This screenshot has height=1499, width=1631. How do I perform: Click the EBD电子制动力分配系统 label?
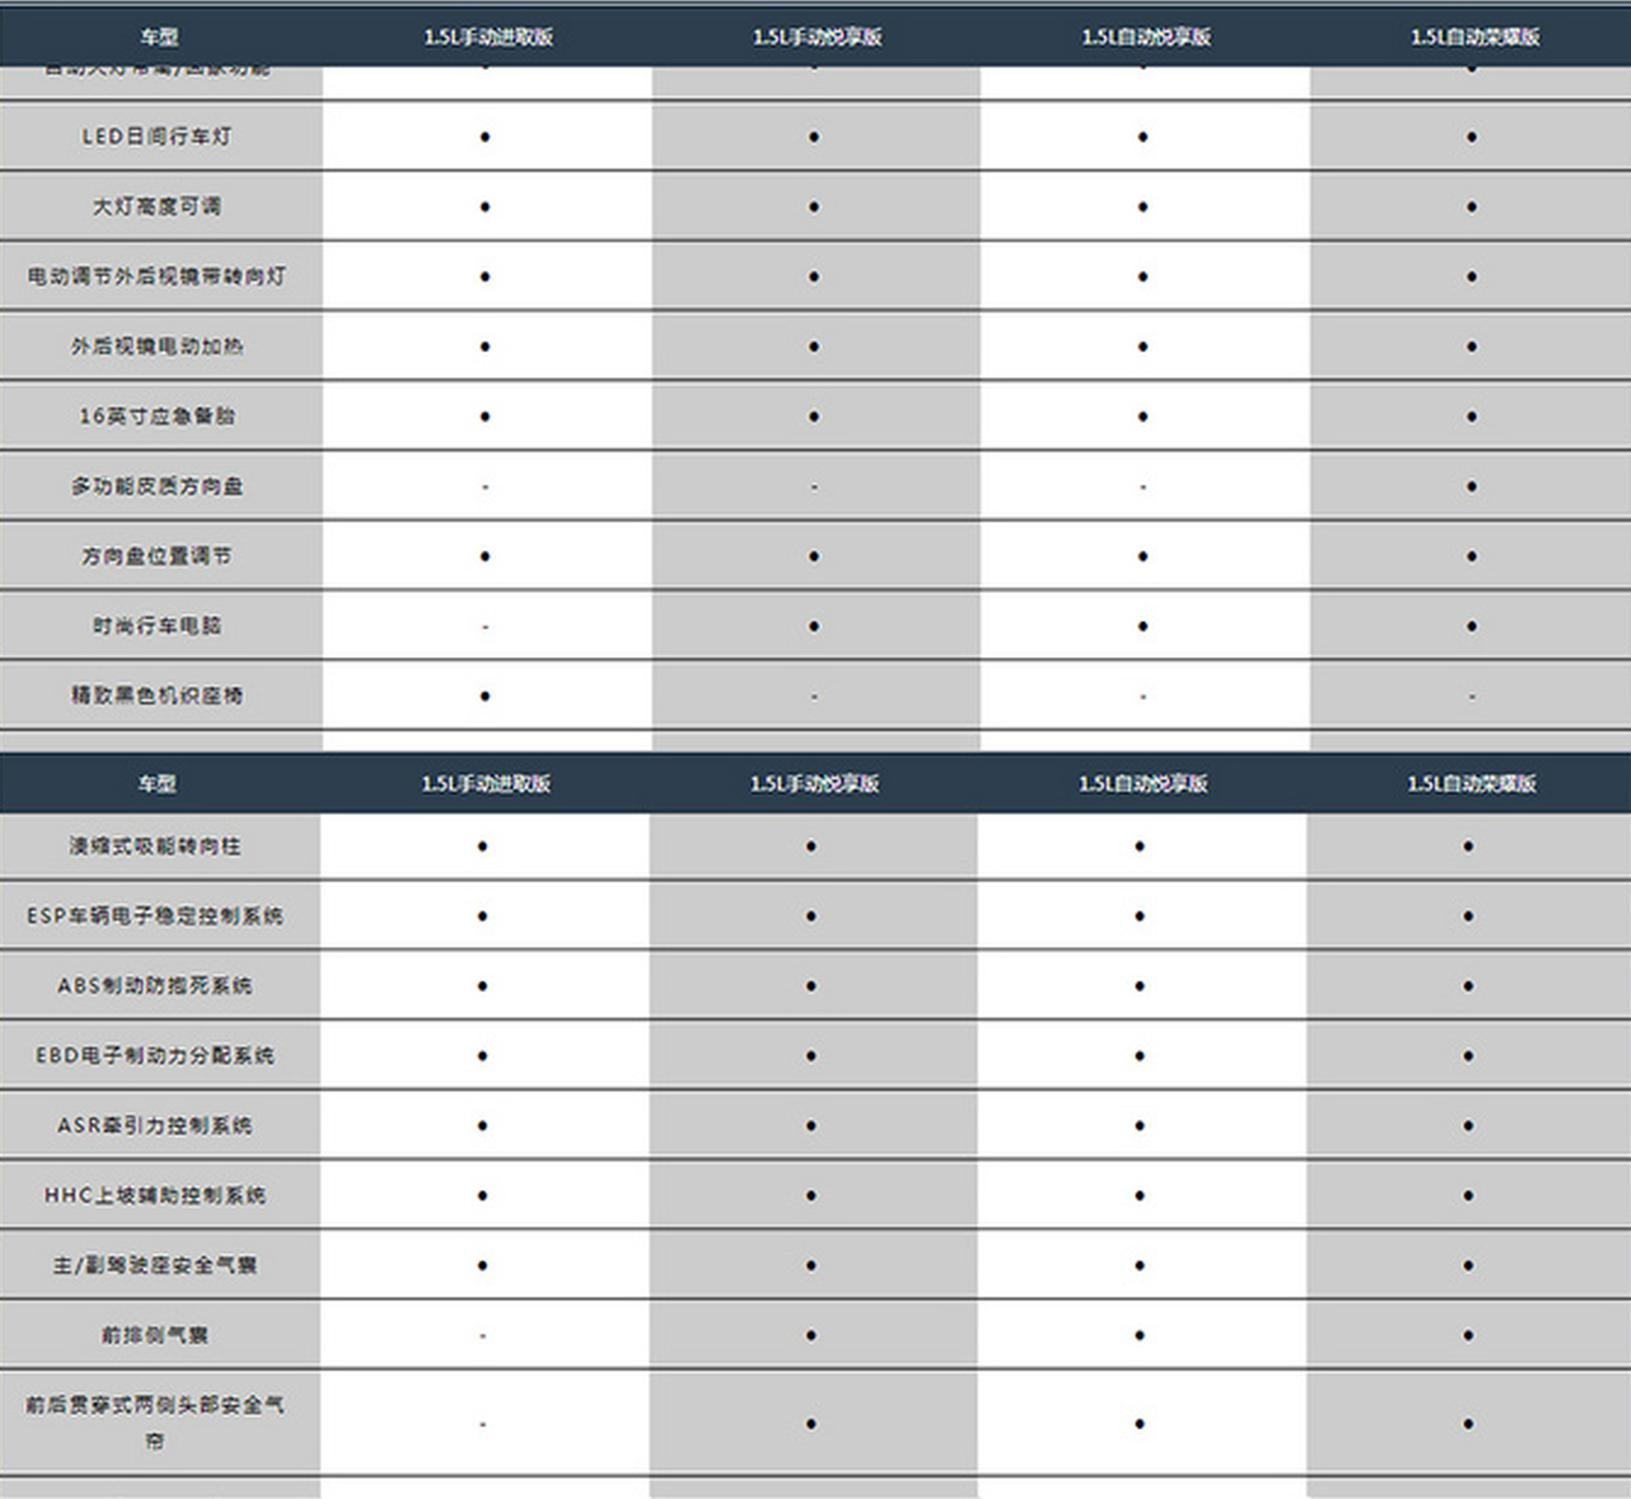coord(155,1056)
